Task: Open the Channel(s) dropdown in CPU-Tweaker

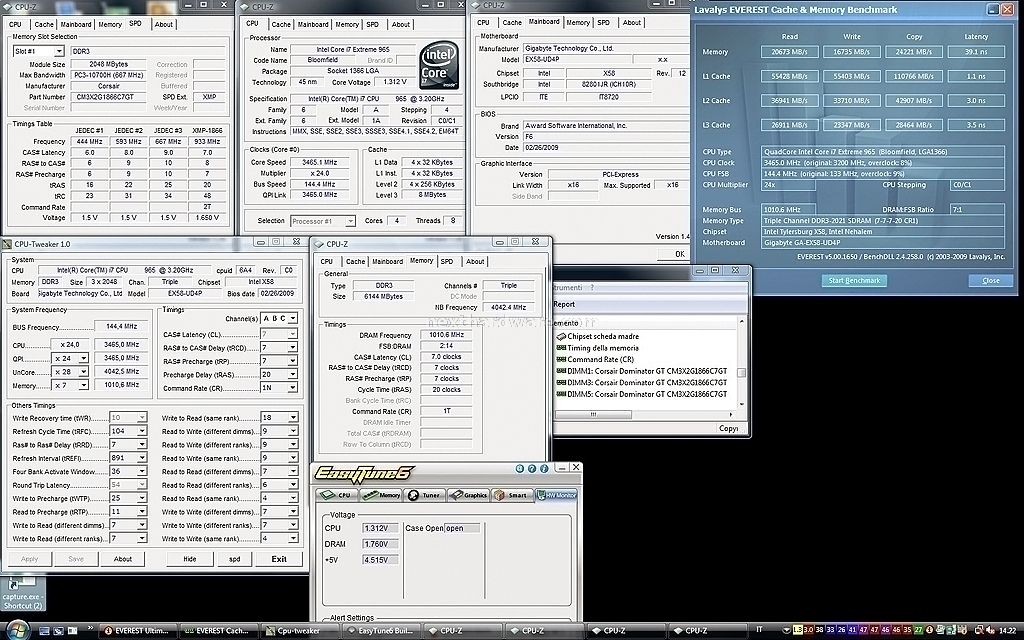Action: click(x=293, y=319)
